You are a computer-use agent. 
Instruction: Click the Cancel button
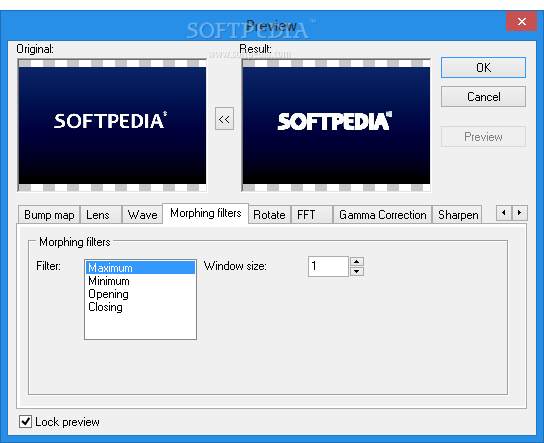pos(483,96)
